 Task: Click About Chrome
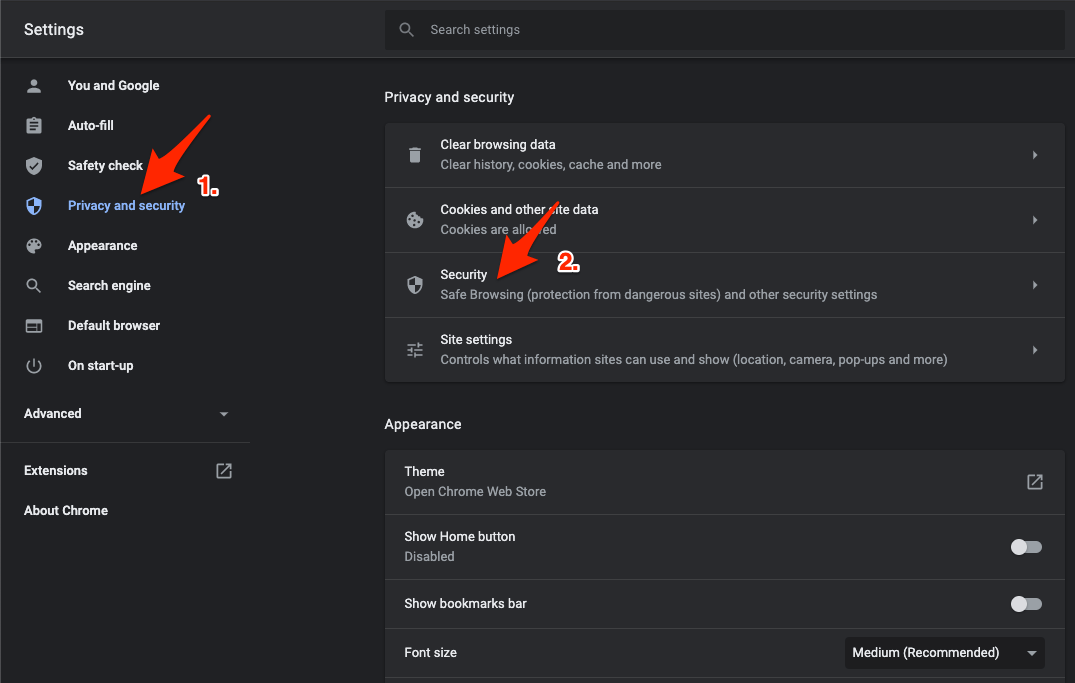click(65, 510)
